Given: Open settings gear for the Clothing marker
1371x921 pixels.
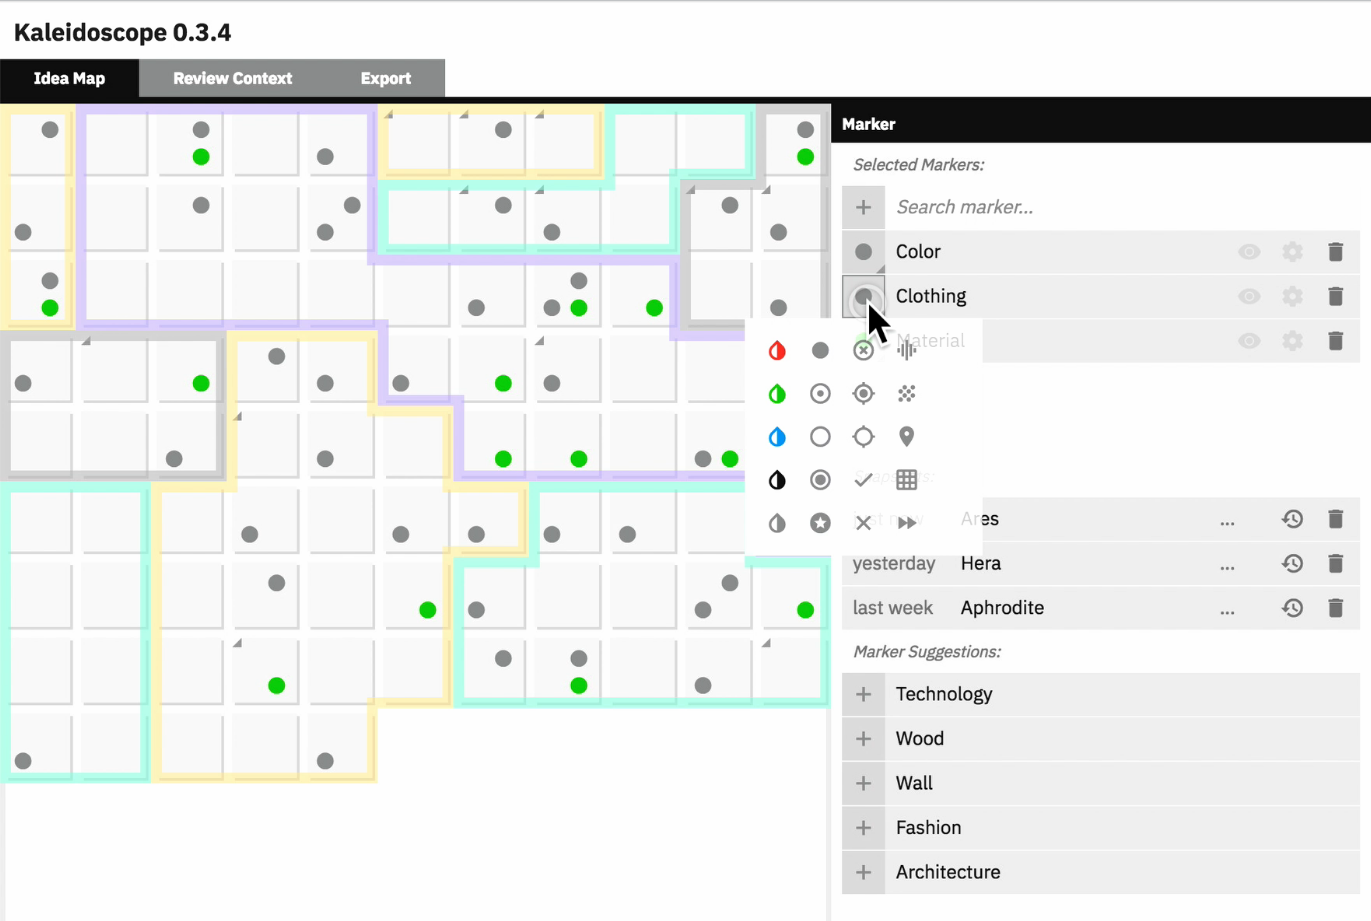Looking at the screenshot, I should click(1292, 296).
